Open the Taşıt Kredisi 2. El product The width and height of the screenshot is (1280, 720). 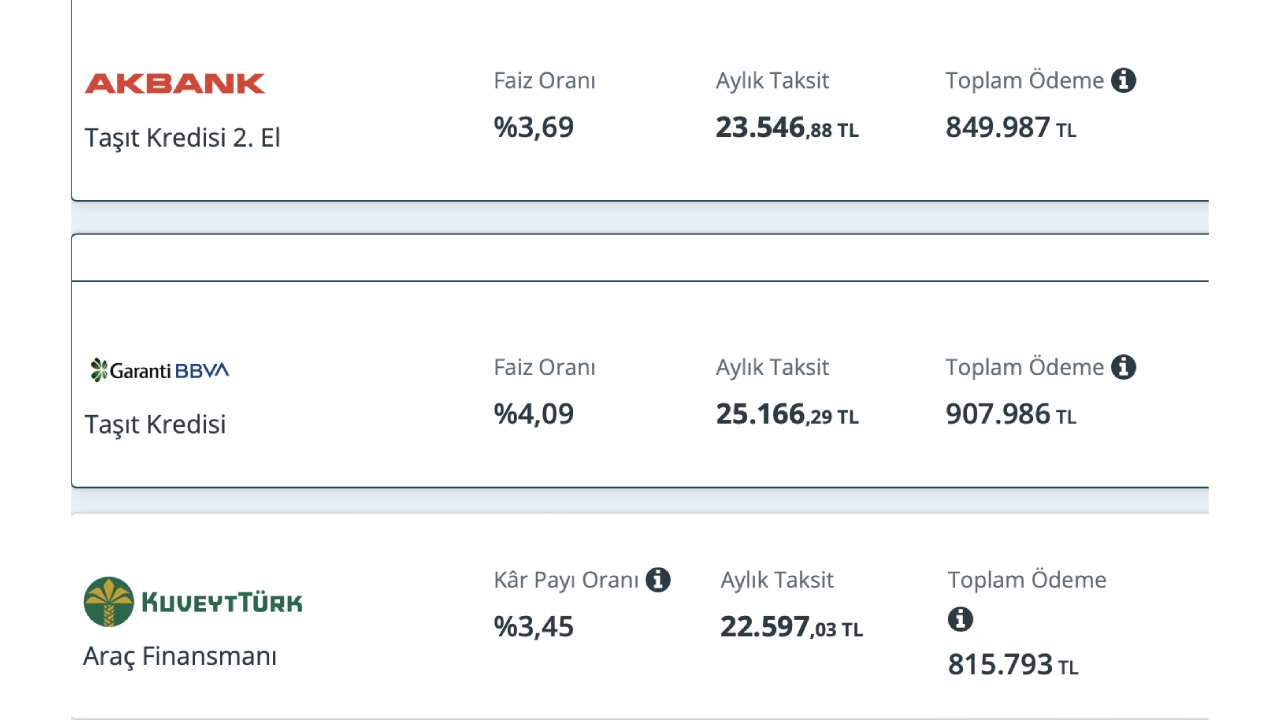point(183,138)
